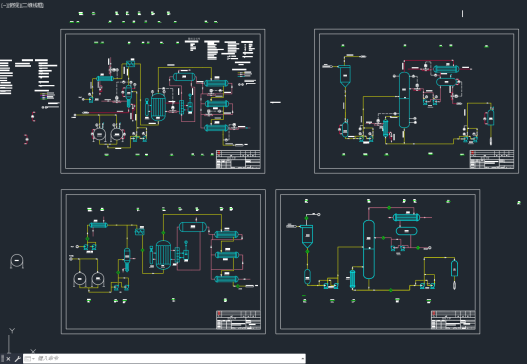Select the title block of the top-left sheet

(x=238, y=159)
